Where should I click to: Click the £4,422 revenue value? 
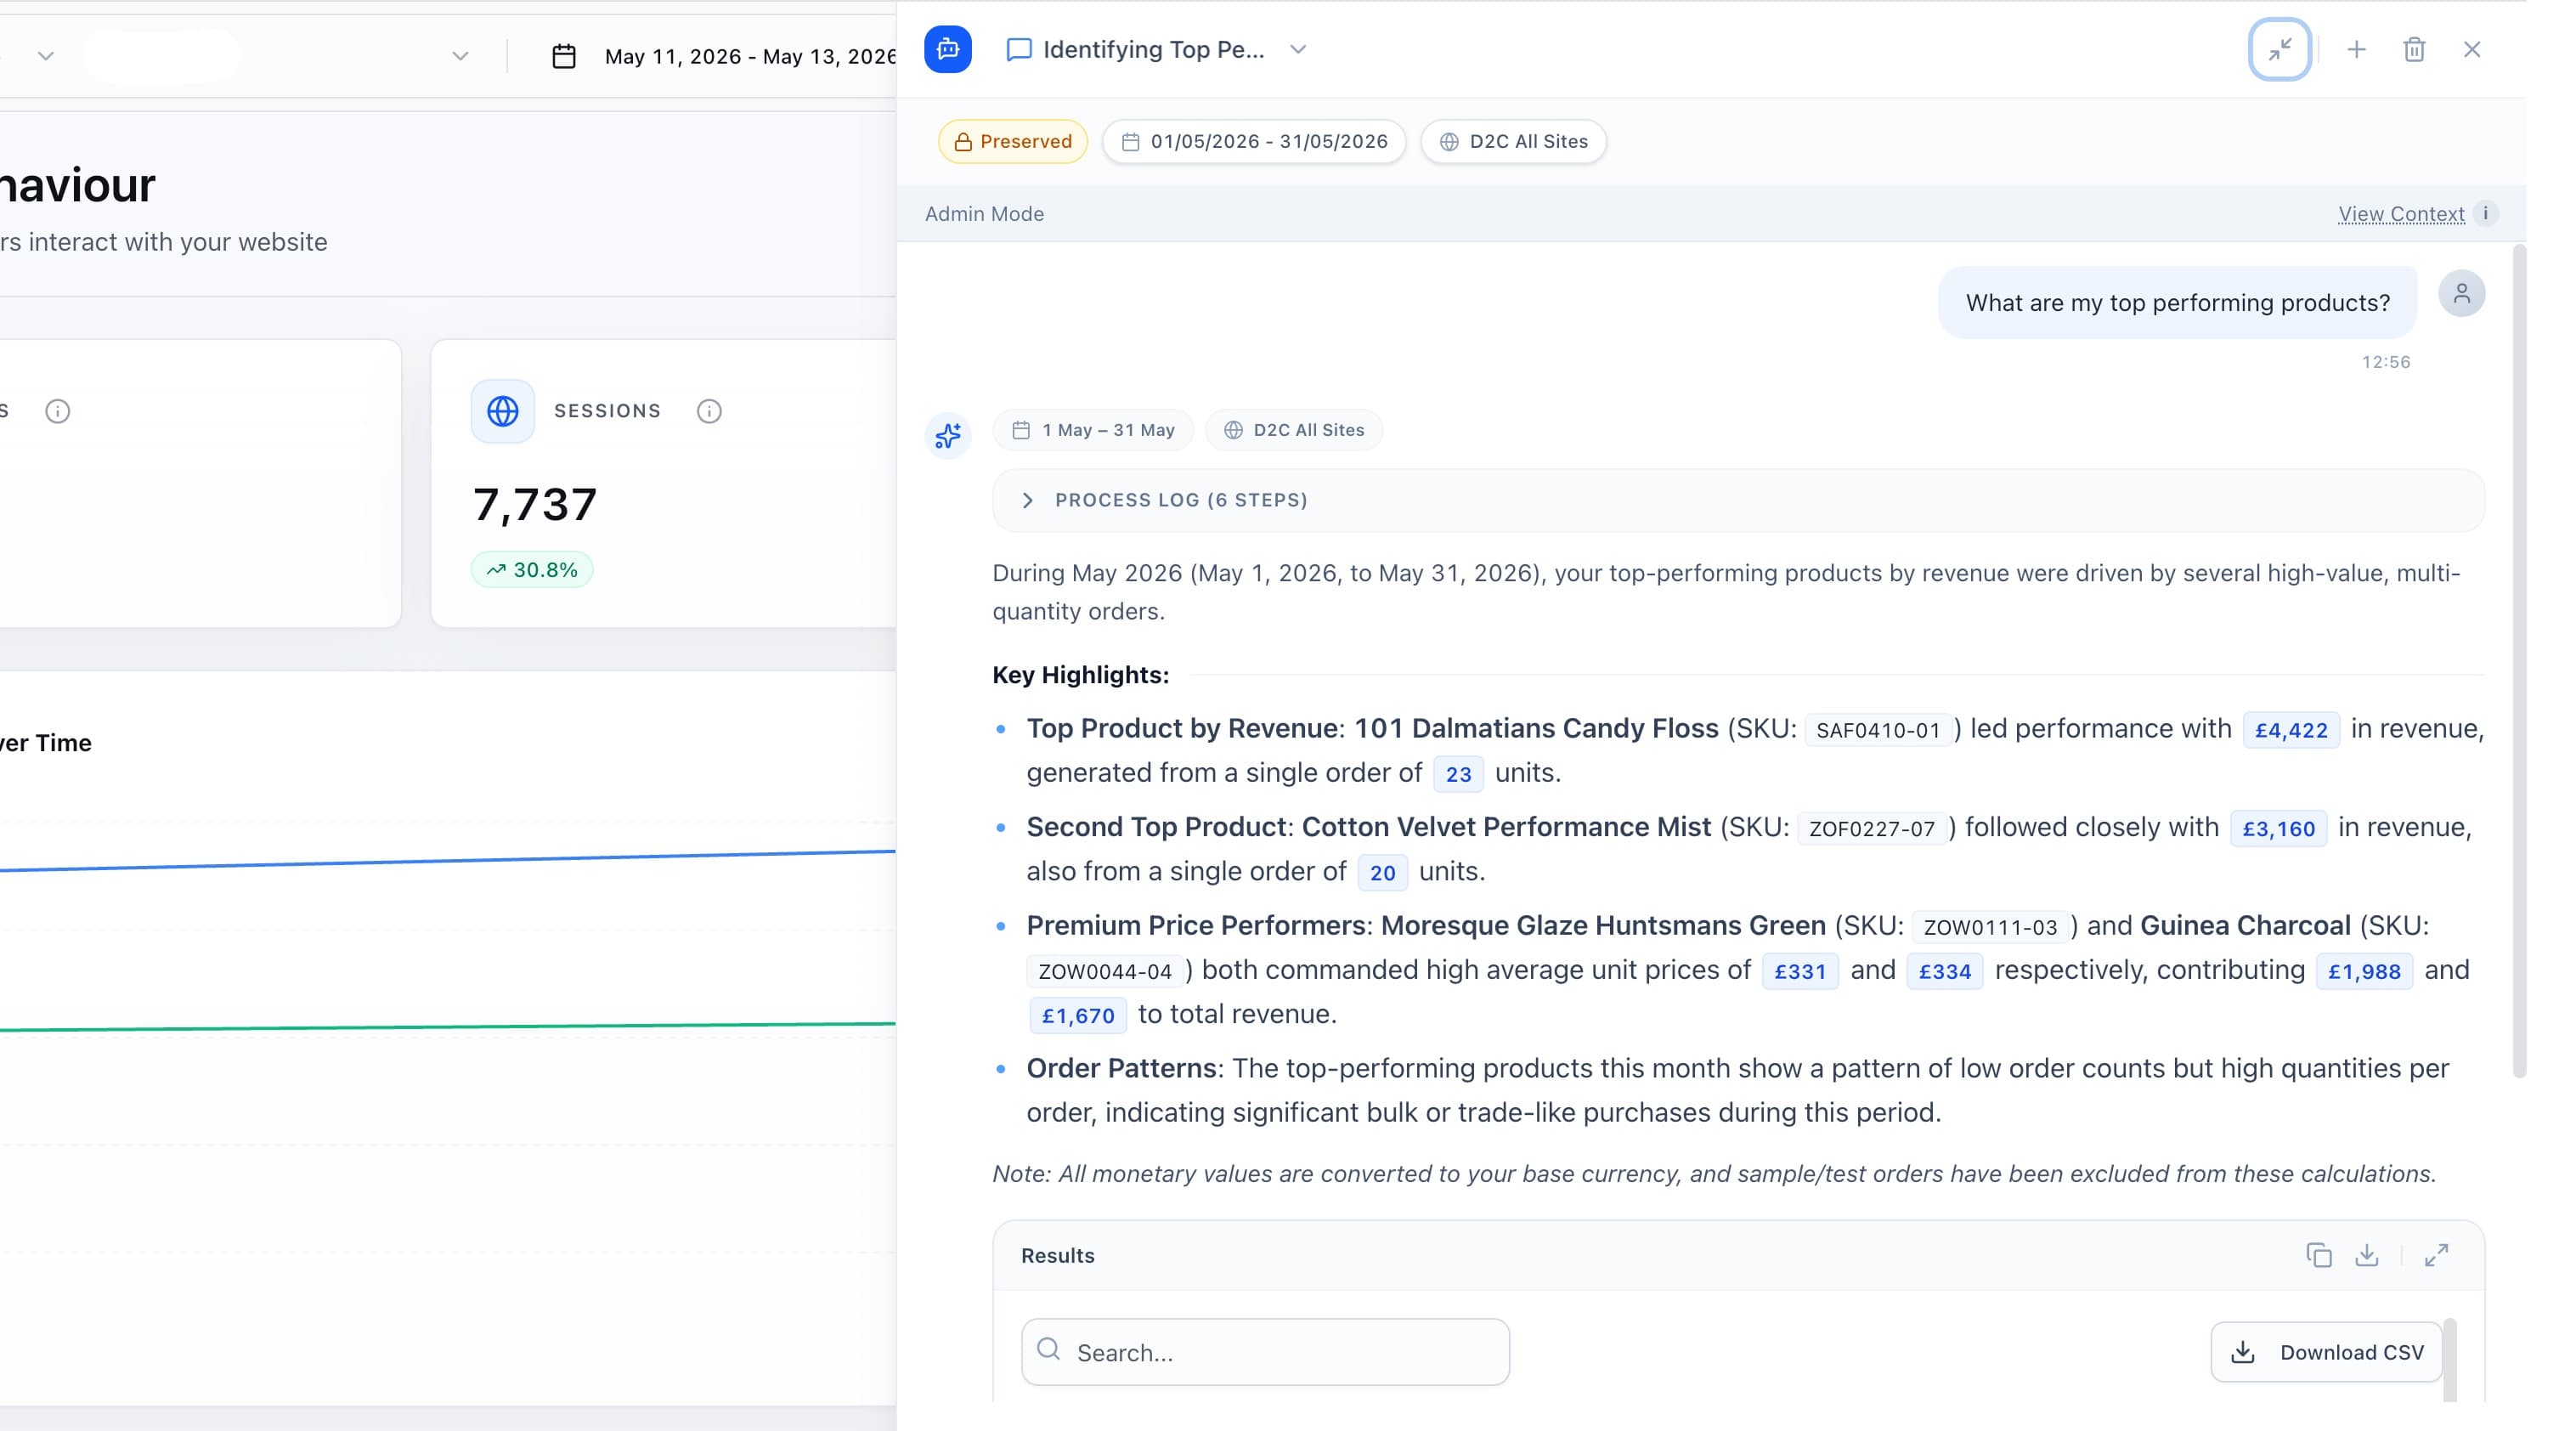2291,730
